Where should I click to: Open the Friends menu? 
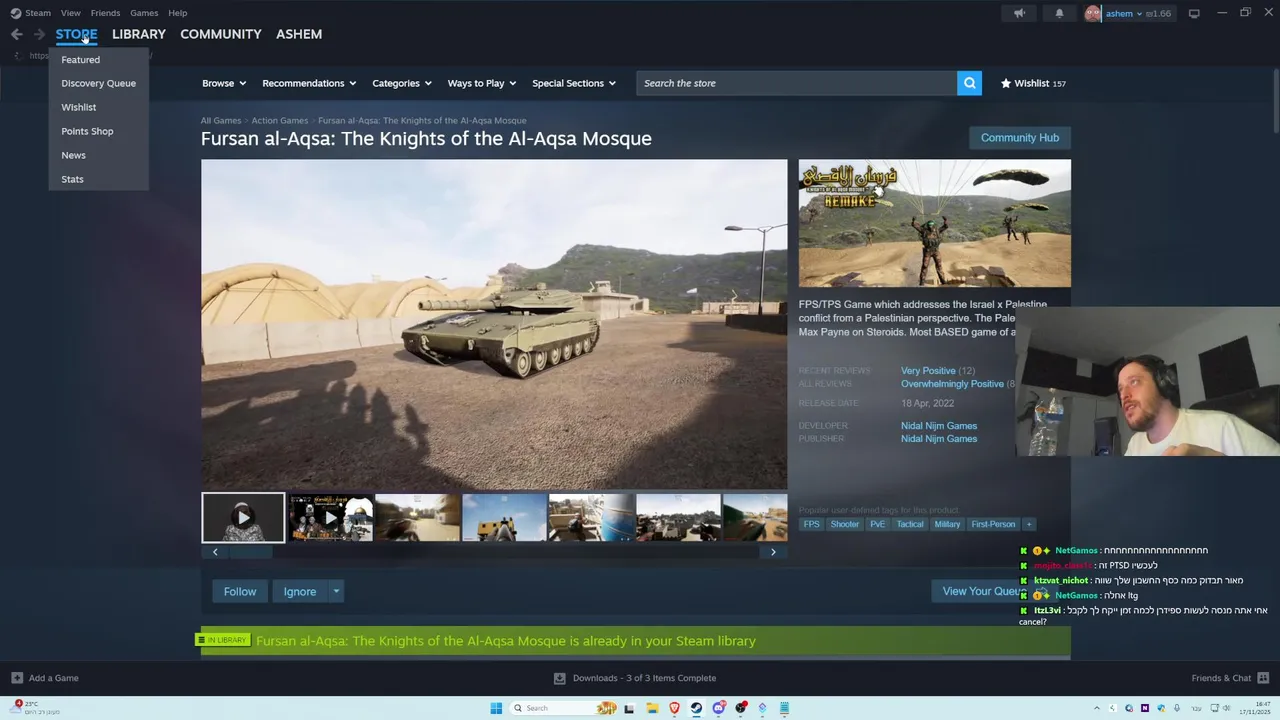pyautogui.click(x=105, y=13)
